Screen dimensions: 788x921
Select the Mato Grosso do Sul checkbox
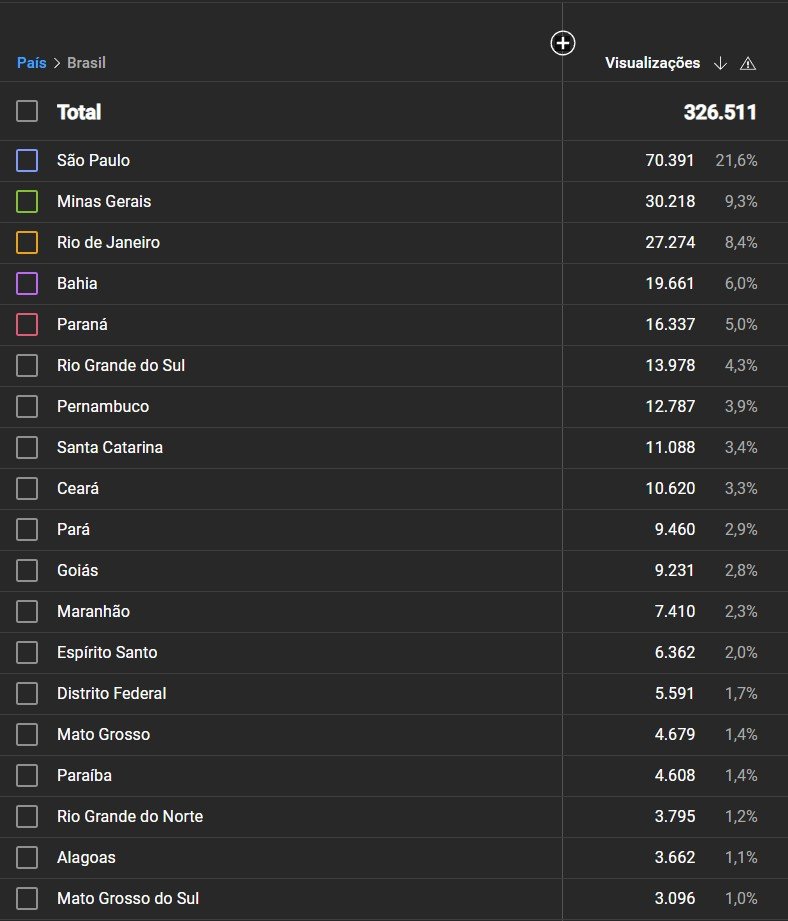pyautogui.click(x=27, y=898)
